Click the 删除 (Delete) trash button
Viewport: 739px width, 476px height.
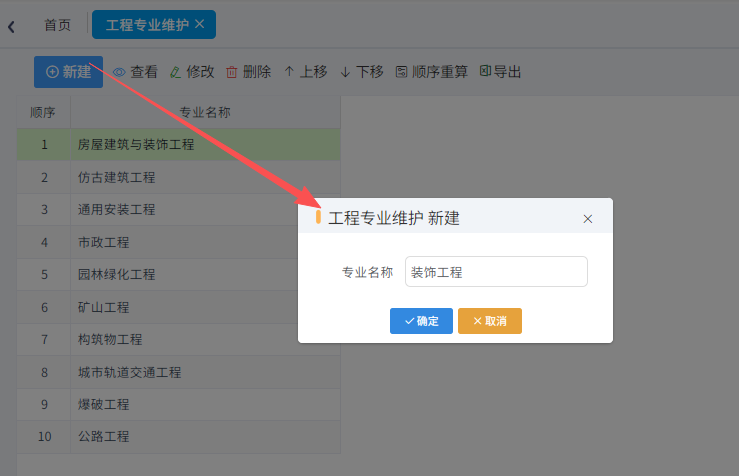249,72
